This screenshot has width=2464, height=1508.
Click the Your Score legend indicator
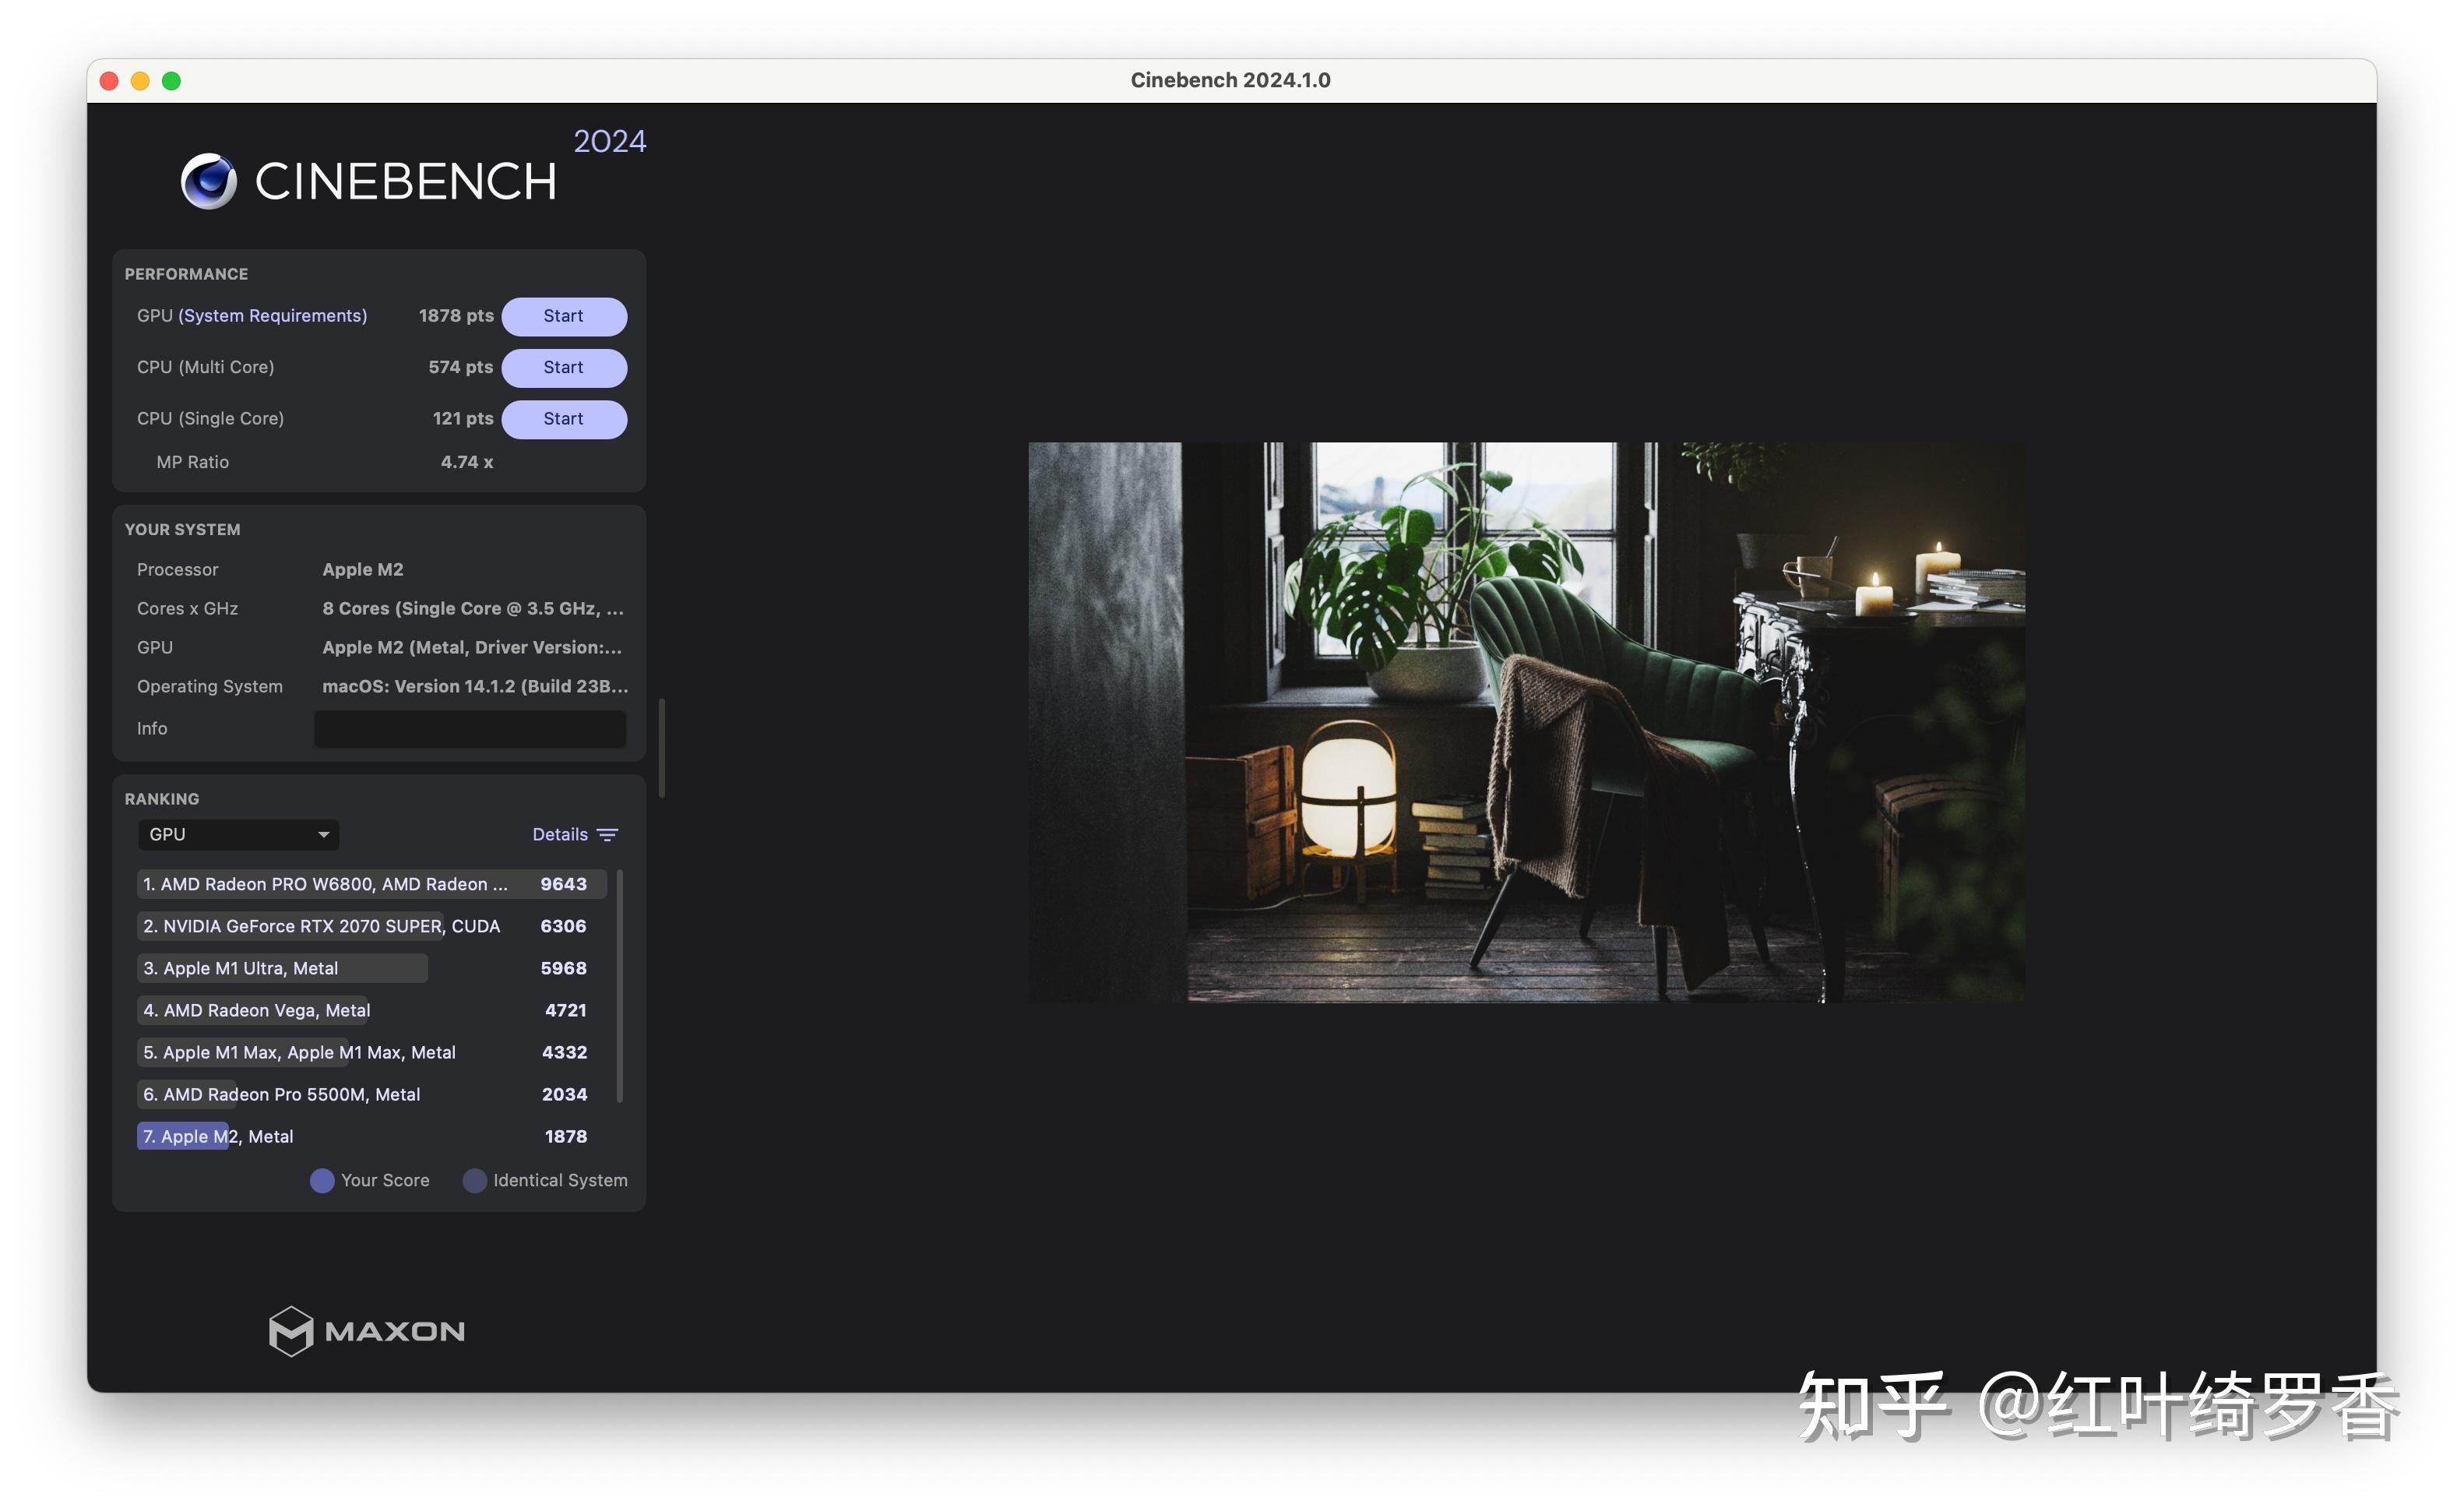click(322, 1181)
